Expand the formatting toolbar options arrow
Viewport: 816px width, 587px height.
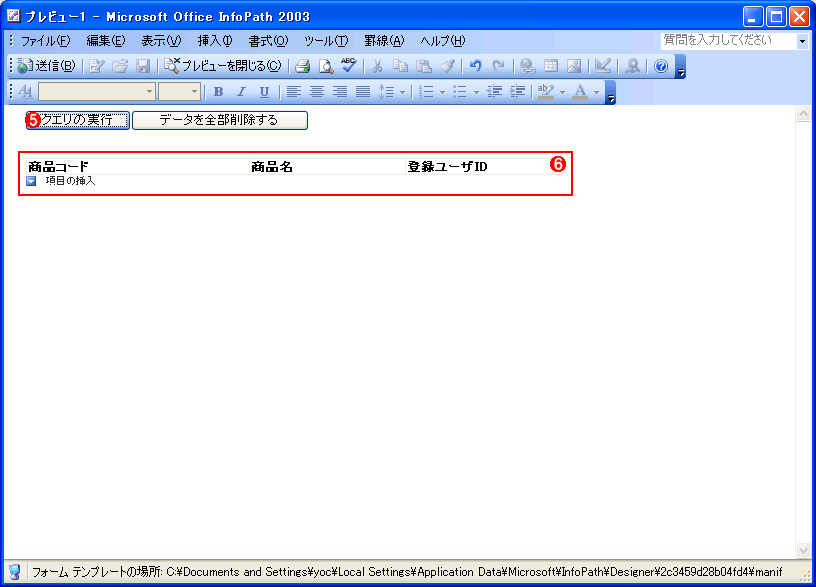(610, 93)
